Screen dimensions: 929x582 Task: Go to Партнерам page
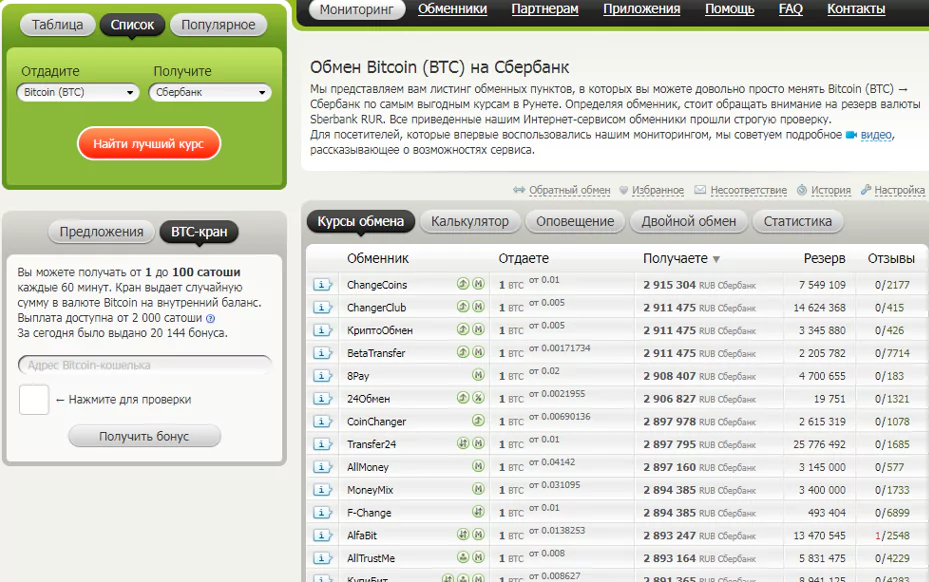(545, 9)
